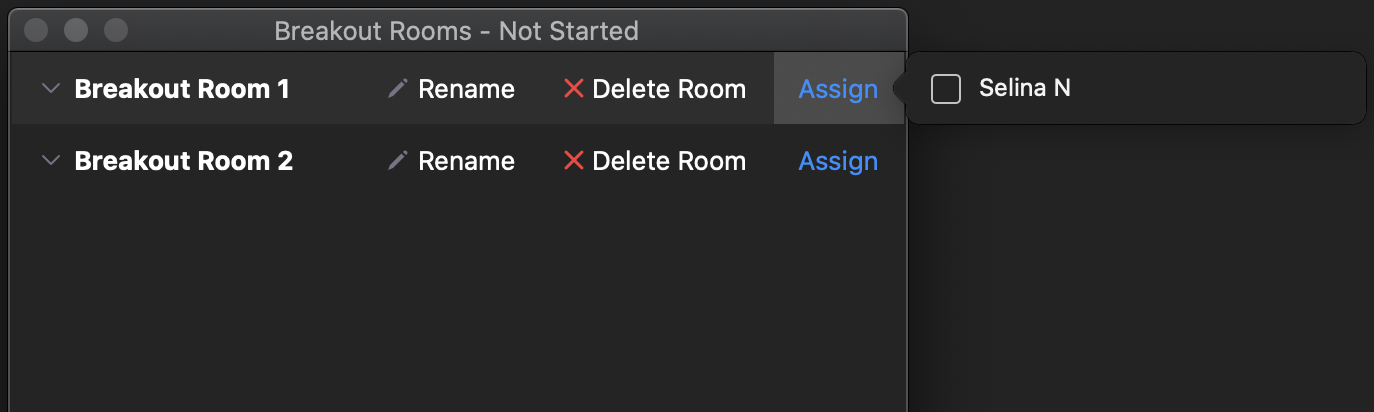
Task: Minimize the Breakout Rooms window
Action: tap(76, 30)
